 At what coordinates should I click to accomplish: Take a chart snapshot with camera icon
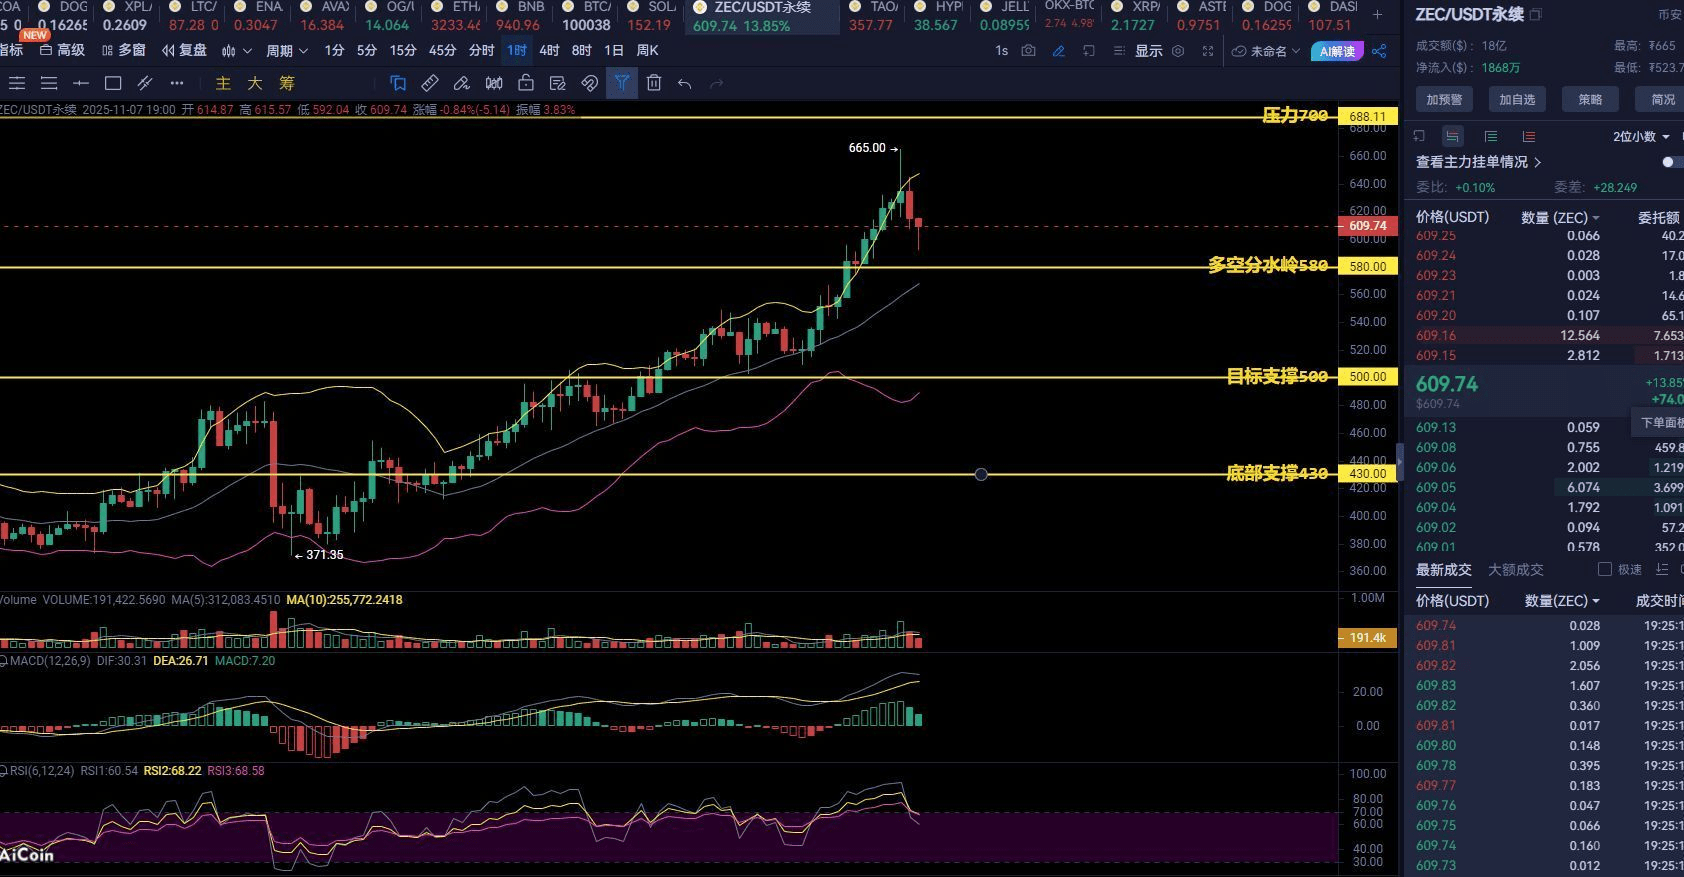coord(1028,50)
